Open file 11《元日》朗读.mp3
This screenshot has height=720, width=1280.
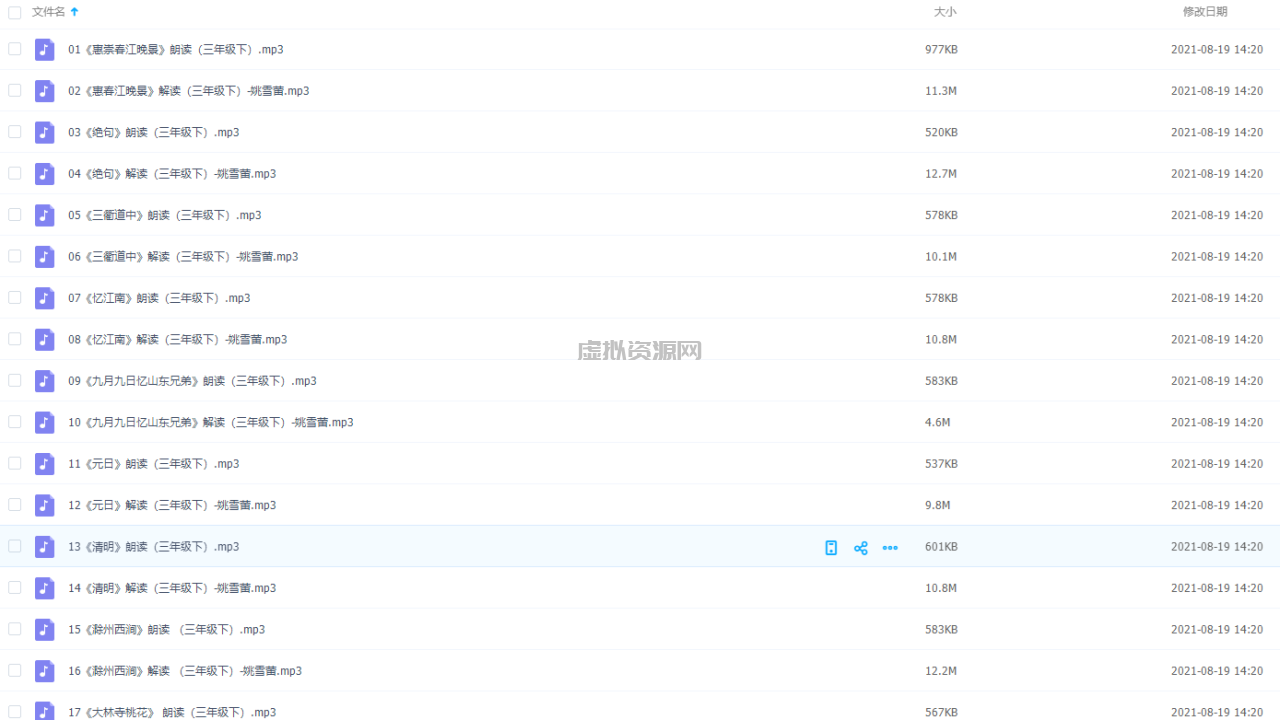pos(154,465)
